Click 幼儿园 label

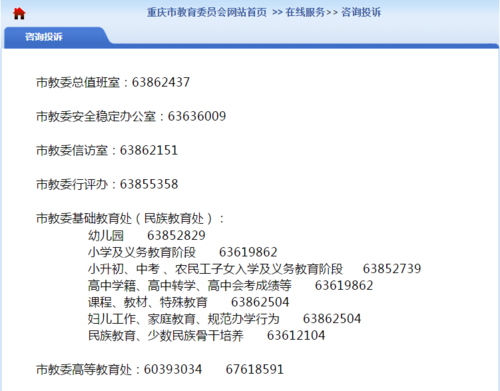[x=106, y=236]
